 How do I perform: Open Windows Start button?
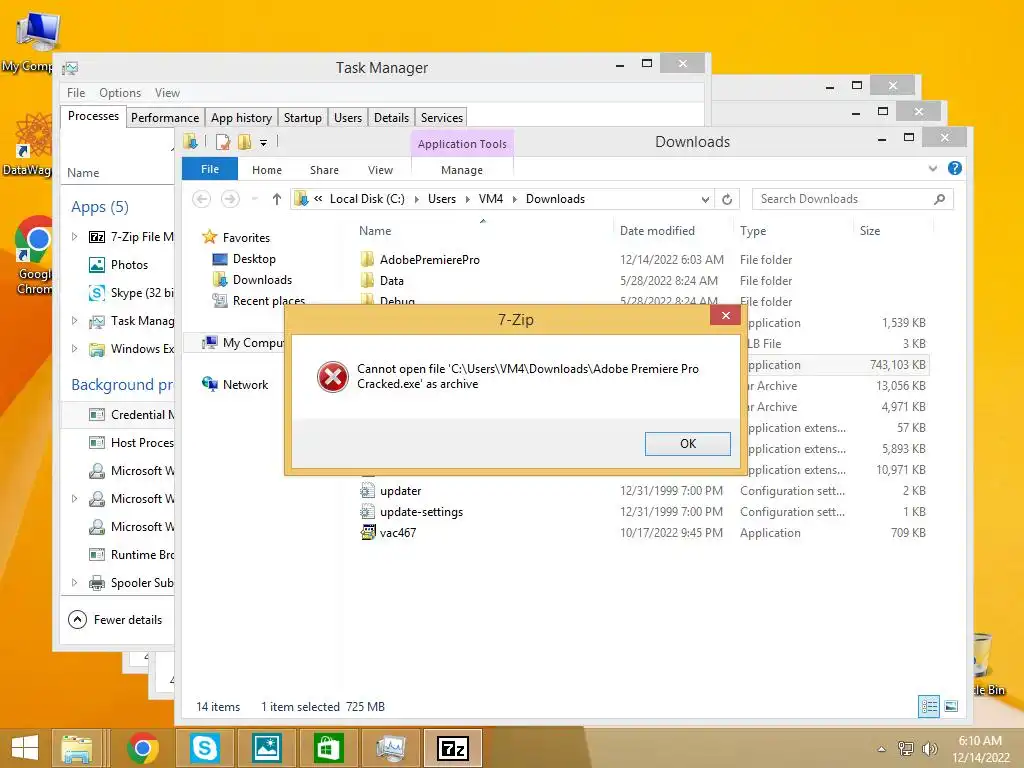[25, 748]
